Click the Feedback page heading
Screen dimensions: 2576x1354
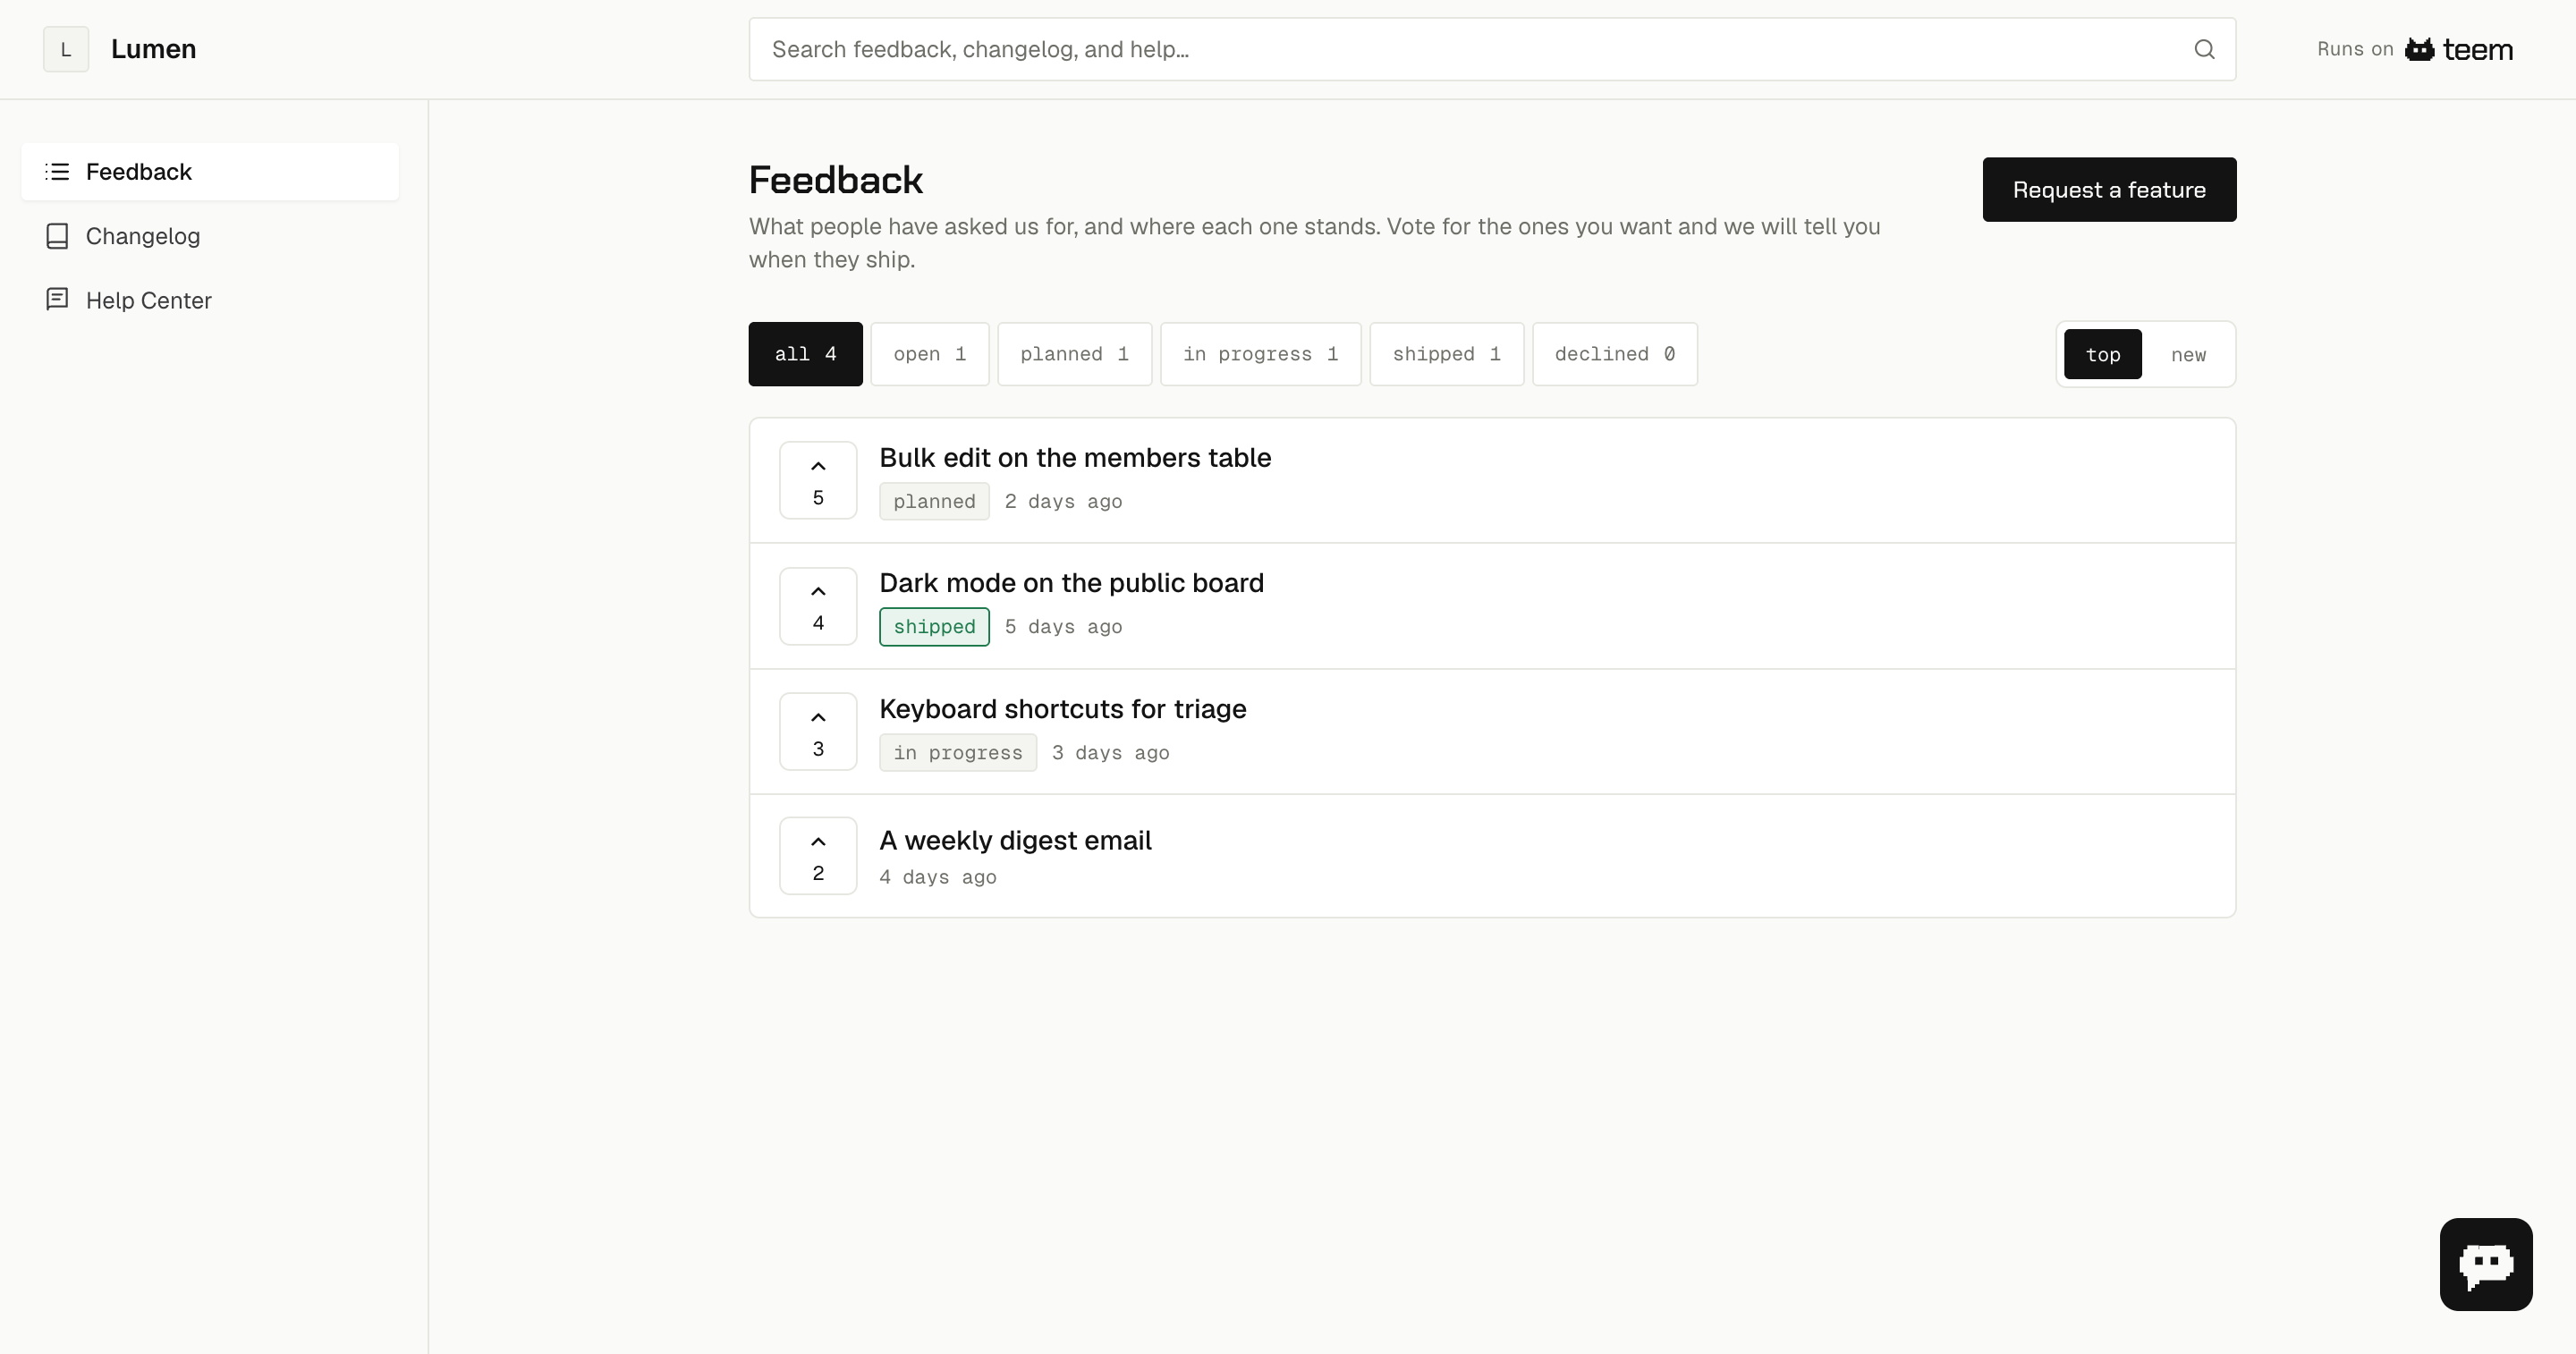[x=836, y=180]
